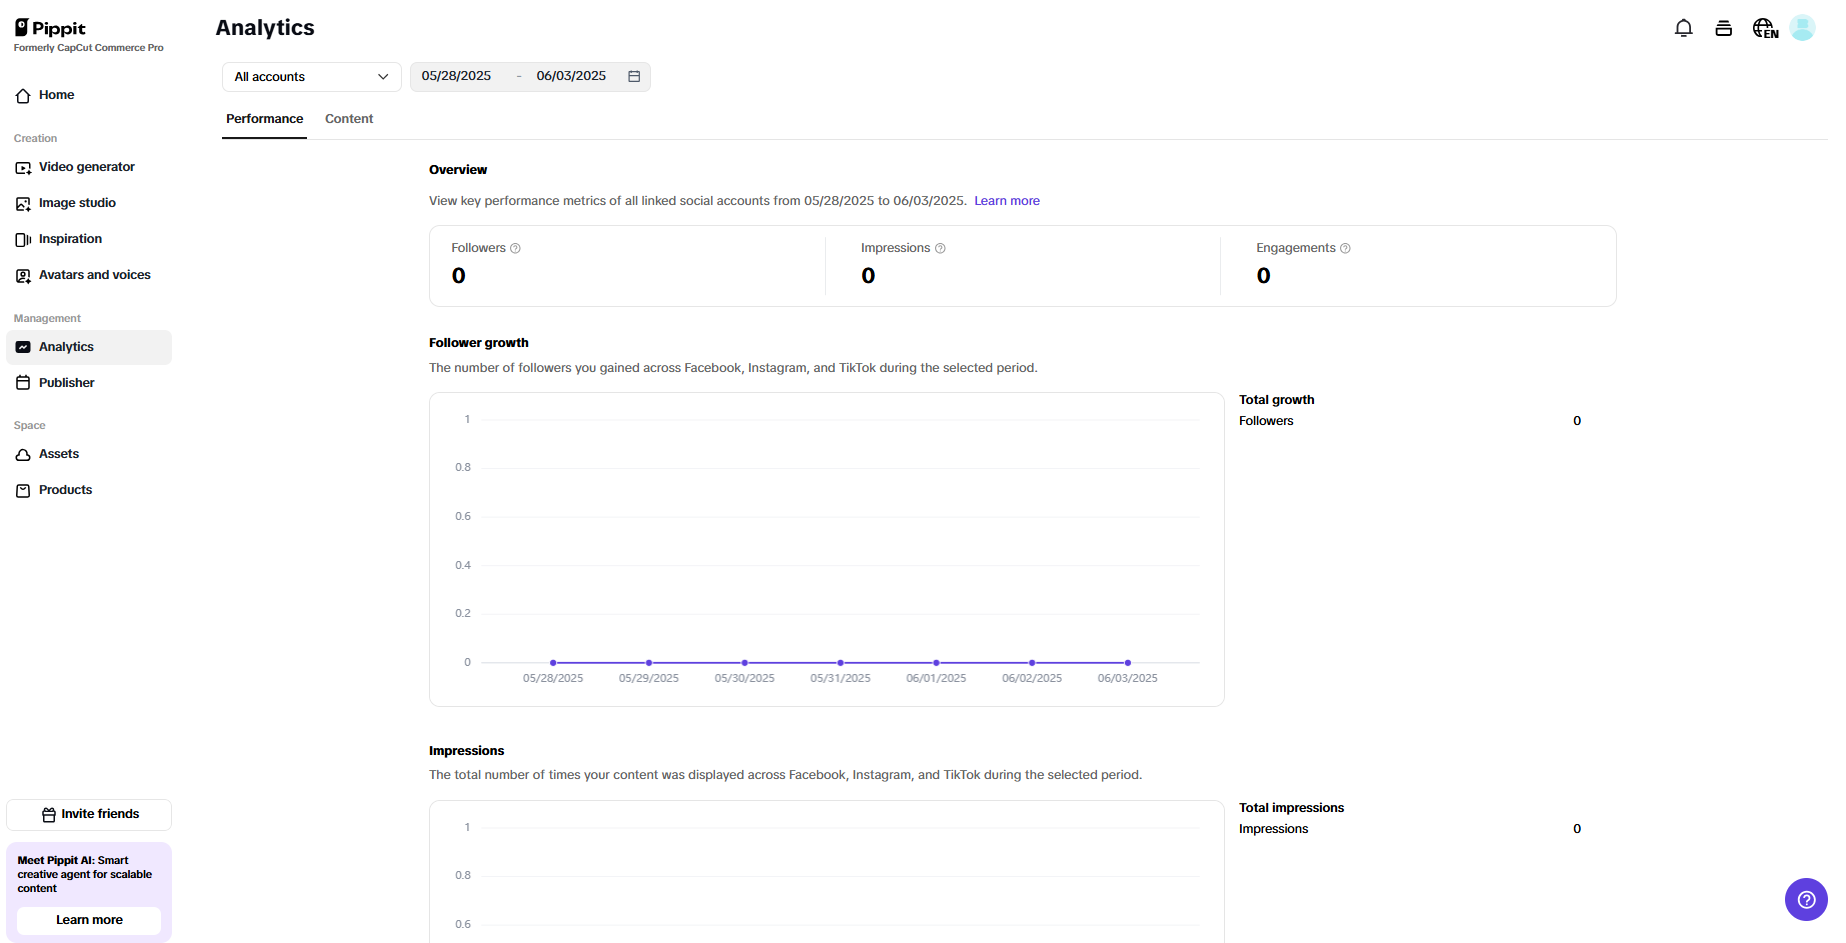Click the Learn more link in Overview
Image resolution: width=1846 pixels, height=943 pixels.
coord(1006,200)
